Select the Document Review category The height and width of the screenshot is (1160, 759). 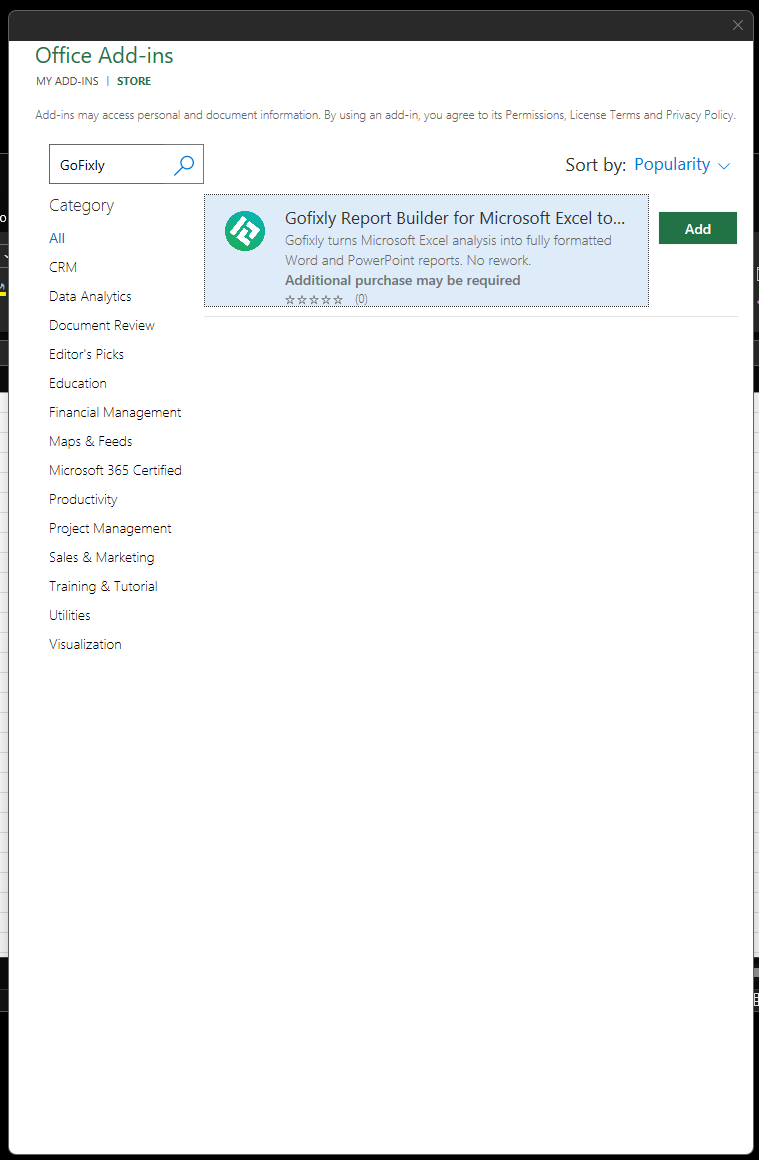pos(102,326)
